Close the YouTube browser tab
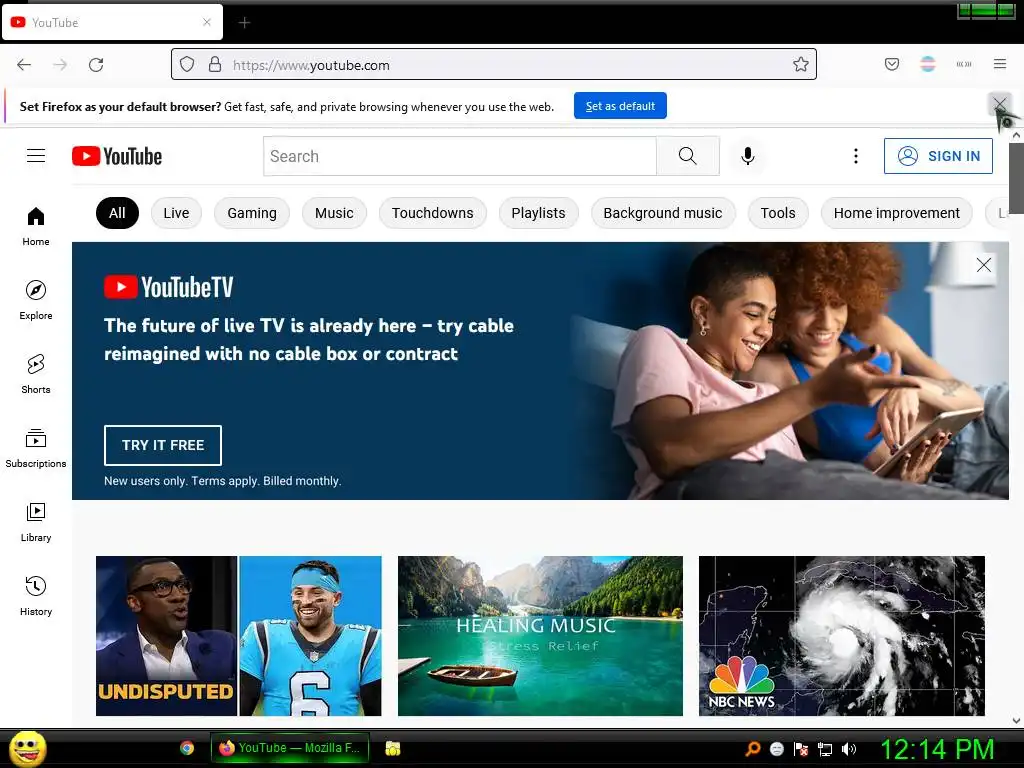The image size is (1024, 768). (x=207, y=22)
